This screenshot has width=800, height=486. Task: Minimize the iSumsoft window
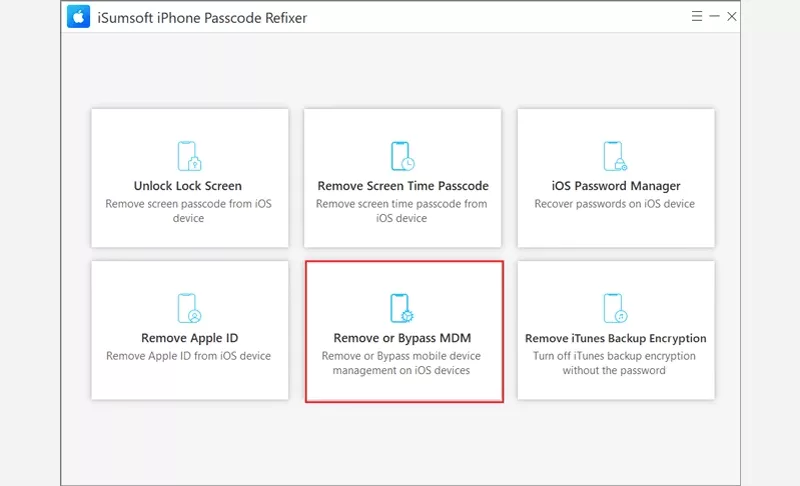click(x=714, y=16)
